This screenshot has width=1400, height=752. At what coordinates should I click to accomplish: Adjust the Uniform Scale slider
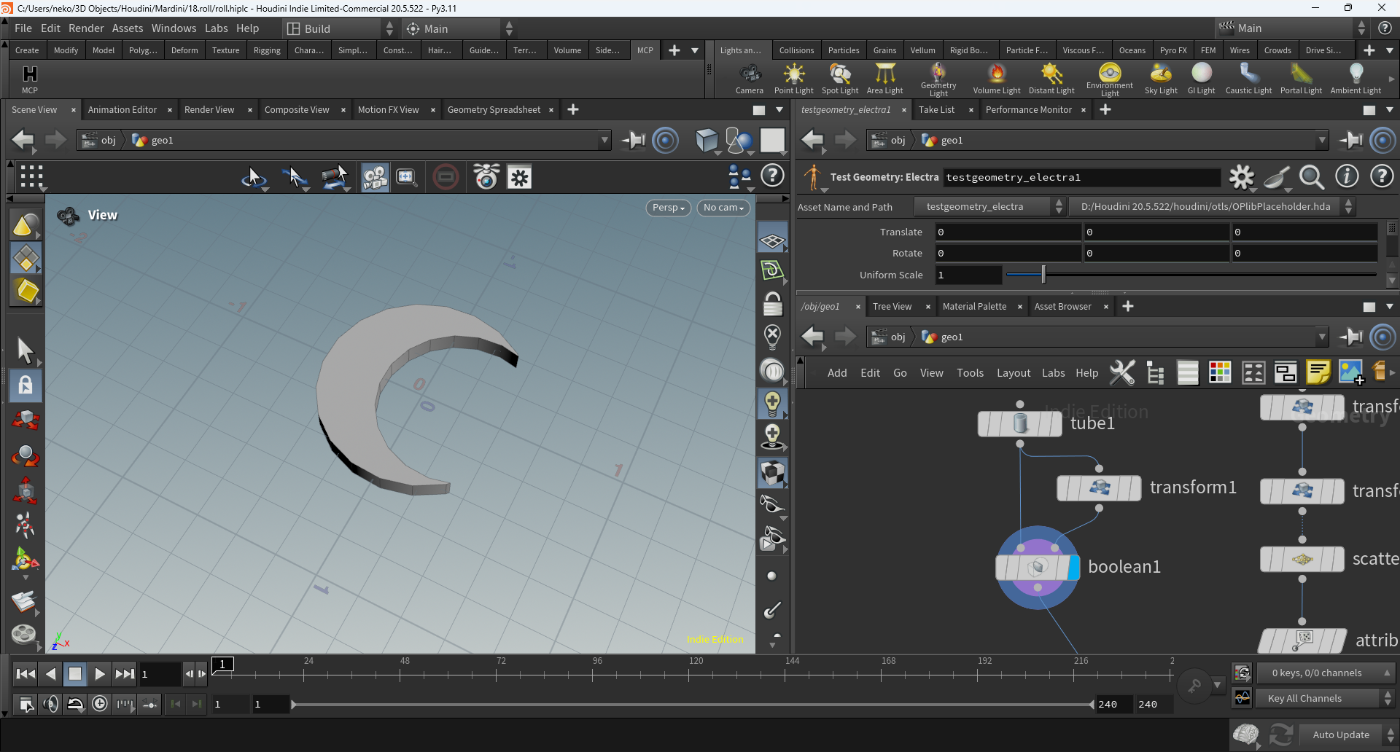(x=1191, y=274)
